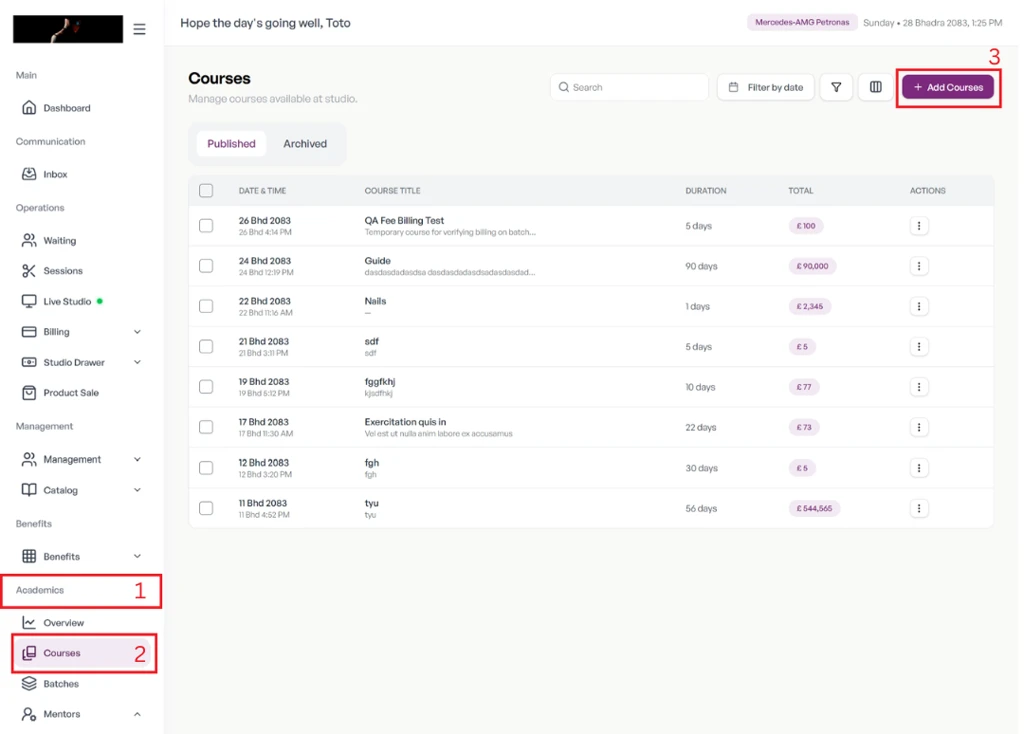
Task: Sort by DATE & TIME column header
Action: point(263,191)
